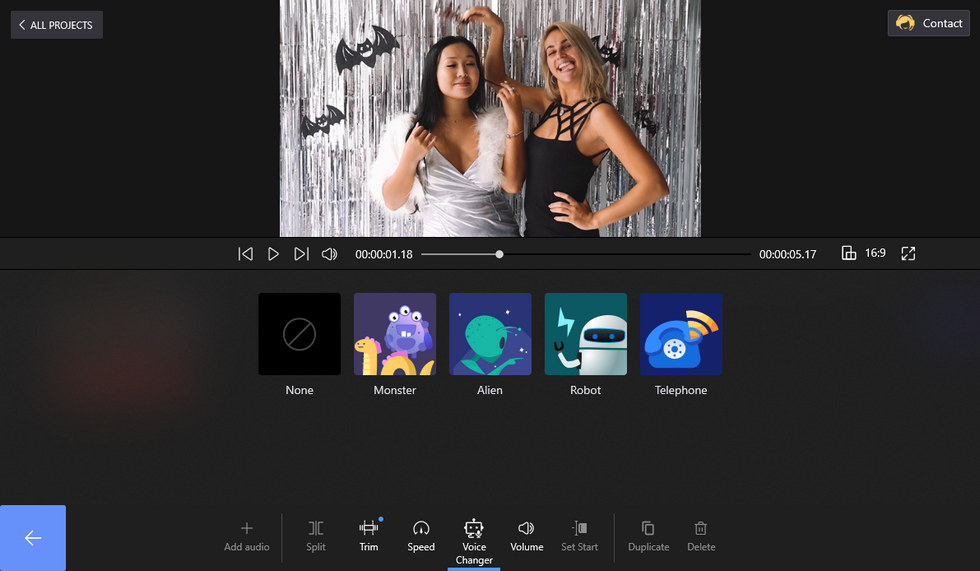
Task: Click the video preview image
Action: coord(490,118)
